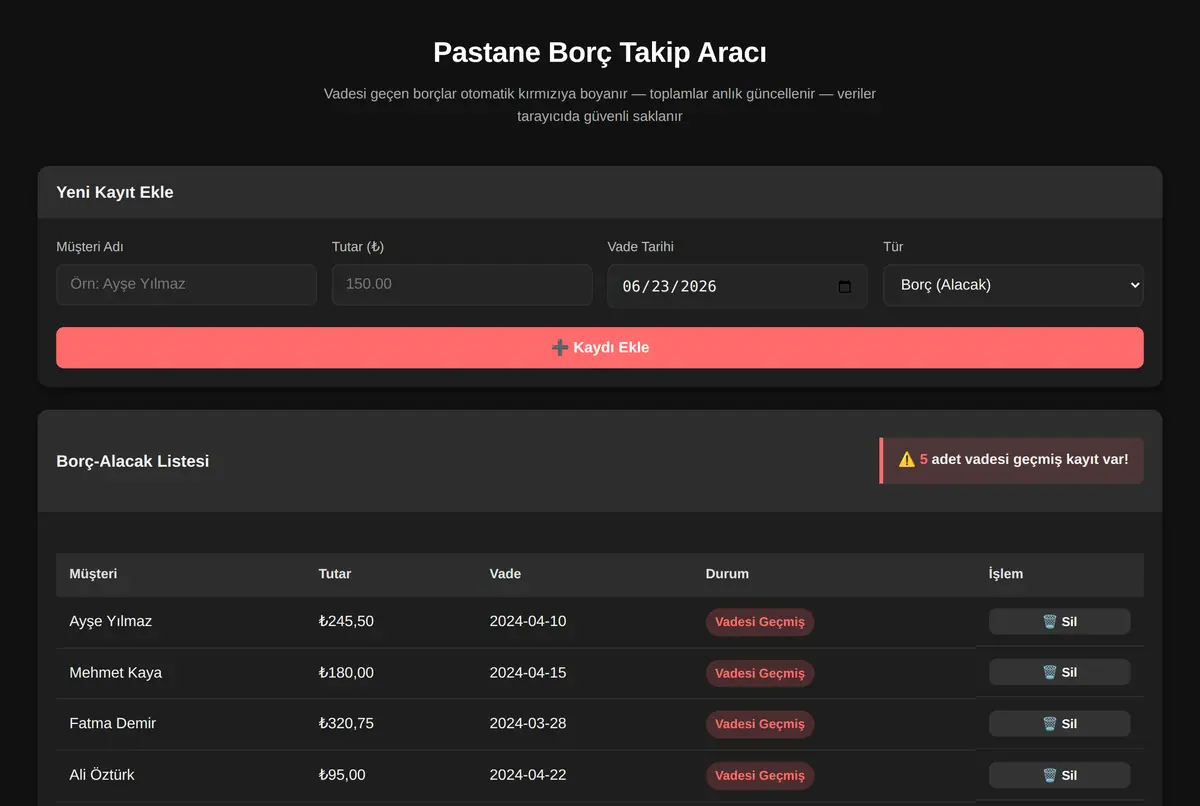Focus the Tutar amount input field
Screen dimensions: 1200x806
(x=462, y=284)
